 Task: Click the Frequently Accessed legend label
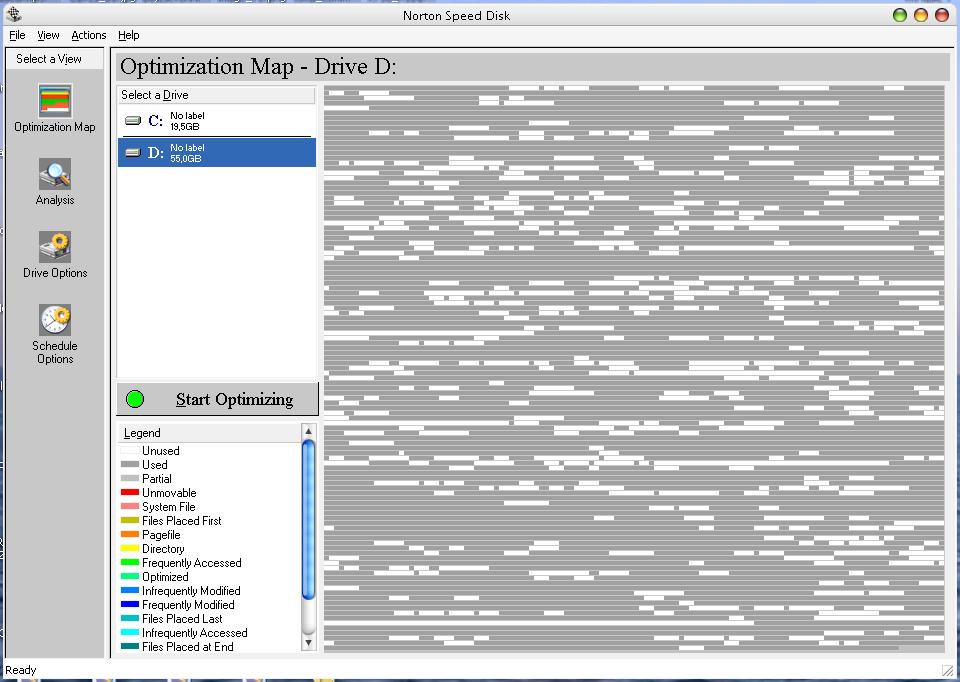pyautogui.click(x=192, y=563)
